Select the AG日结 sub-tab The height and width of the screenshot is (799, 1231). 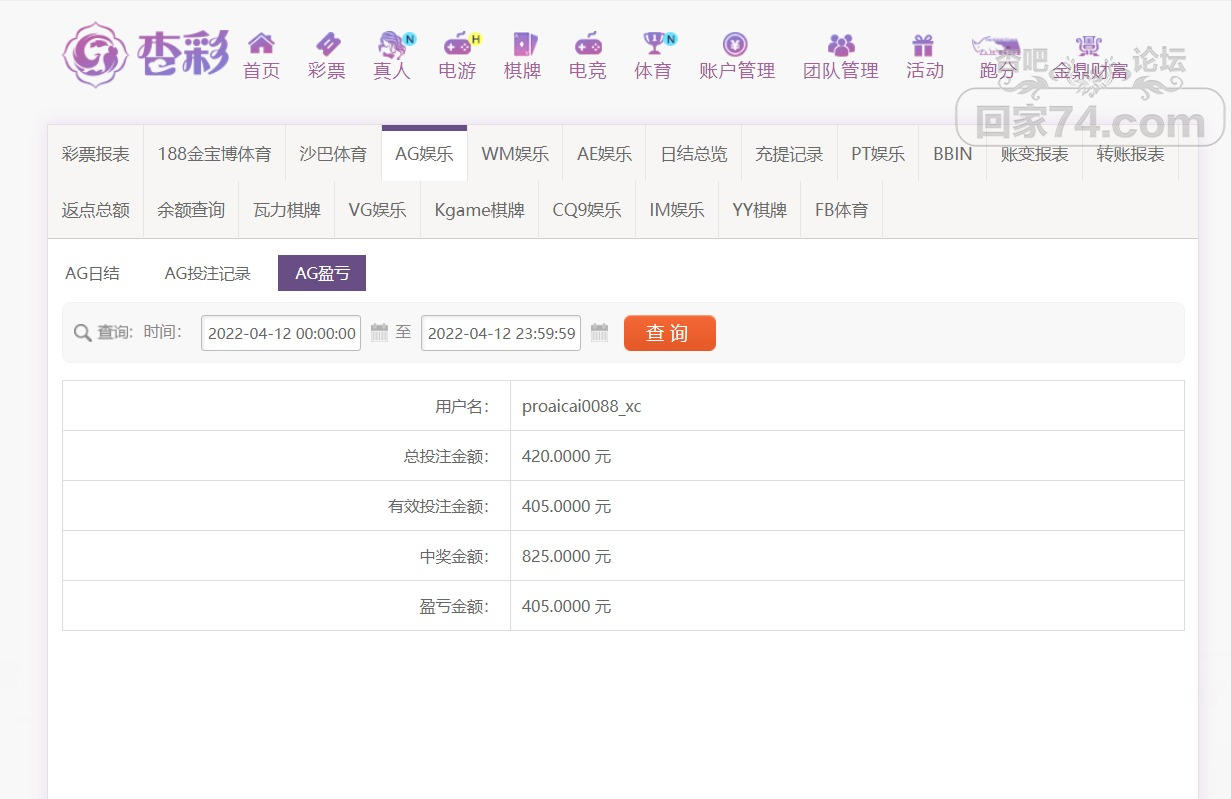tap(92, 273)
